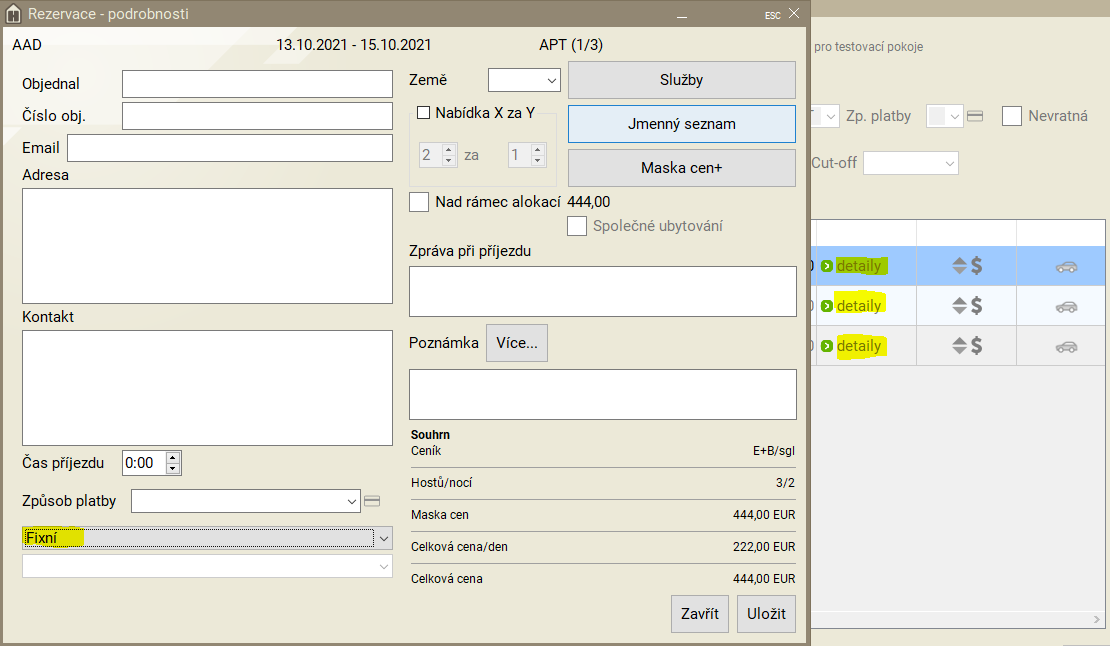Open the detaily link in the second row

pos(858,306)
